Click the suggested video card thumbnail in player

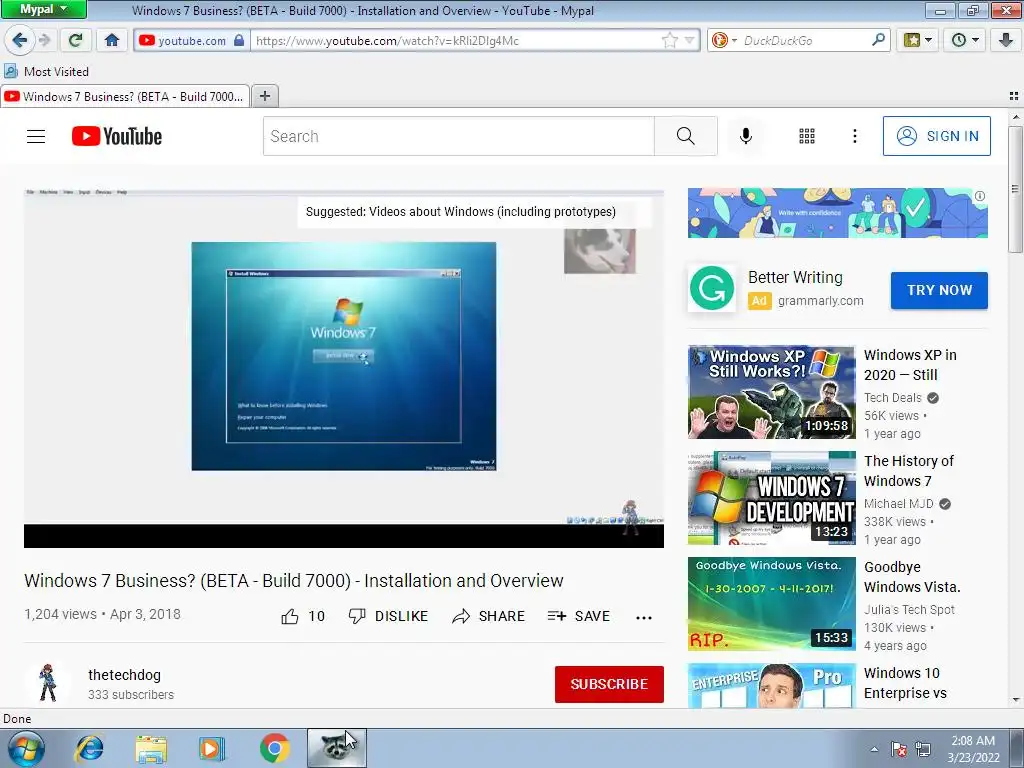pyautogui.click(x=600, y=251)
